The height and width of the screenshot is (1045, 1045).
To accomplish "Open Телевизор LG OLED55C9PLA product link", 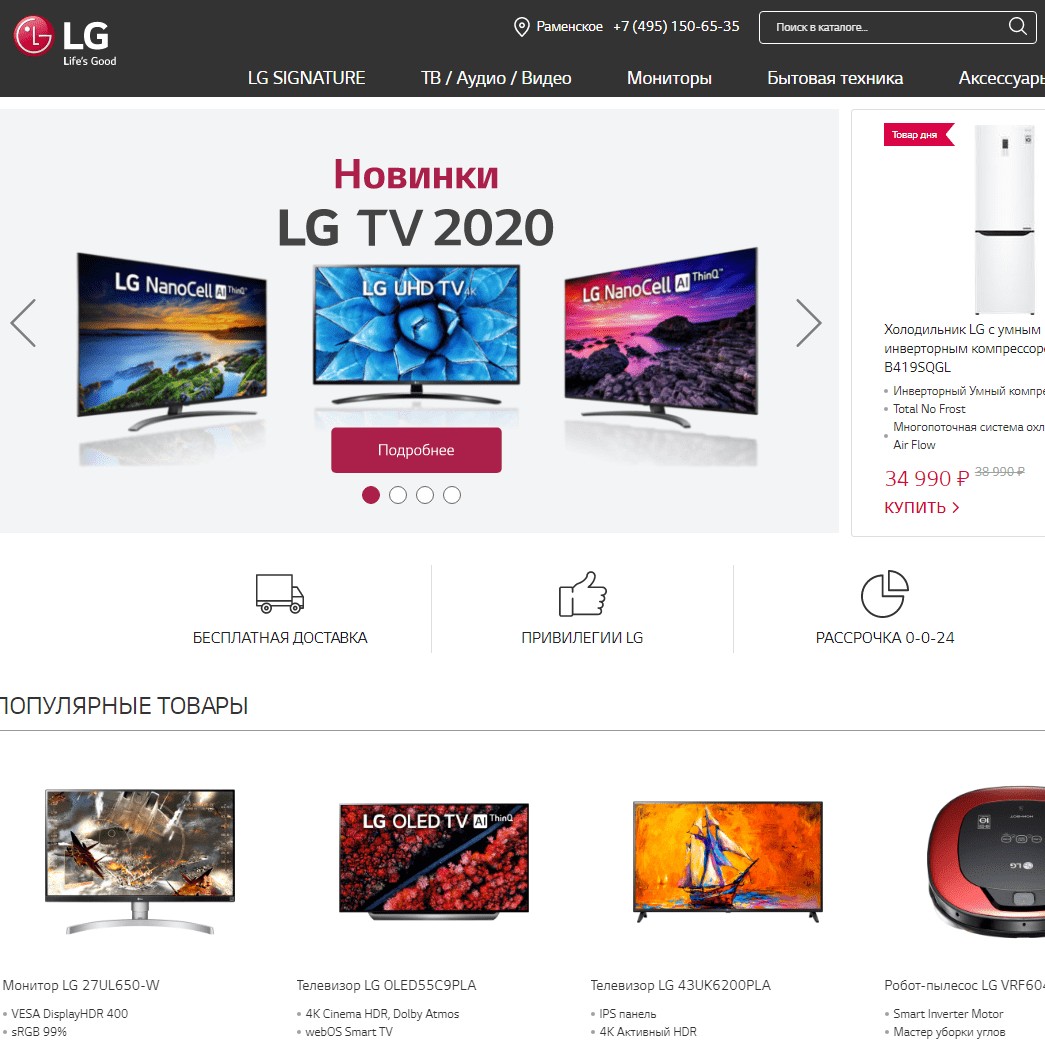I will point(387,985).
